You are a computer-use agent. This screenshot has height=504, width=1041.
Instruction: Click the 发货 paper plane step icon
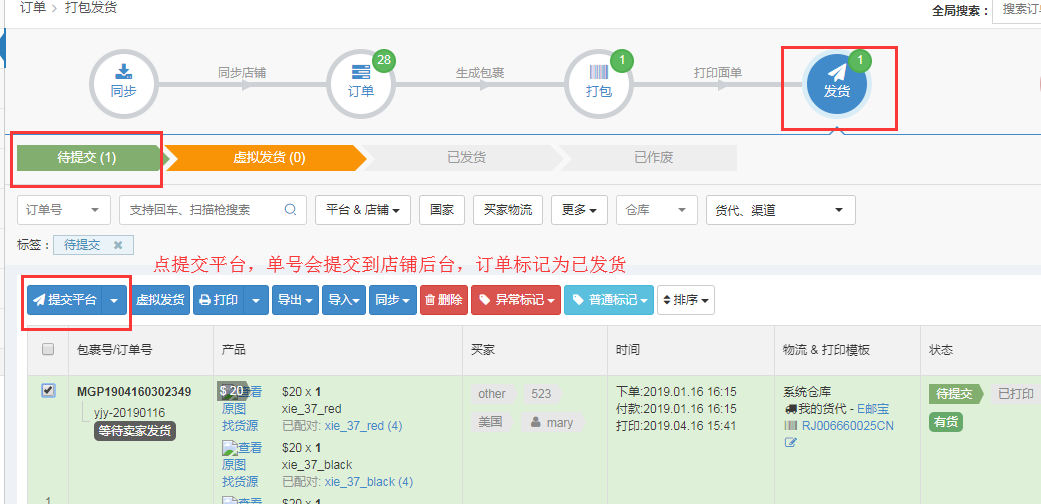[837, 82]
